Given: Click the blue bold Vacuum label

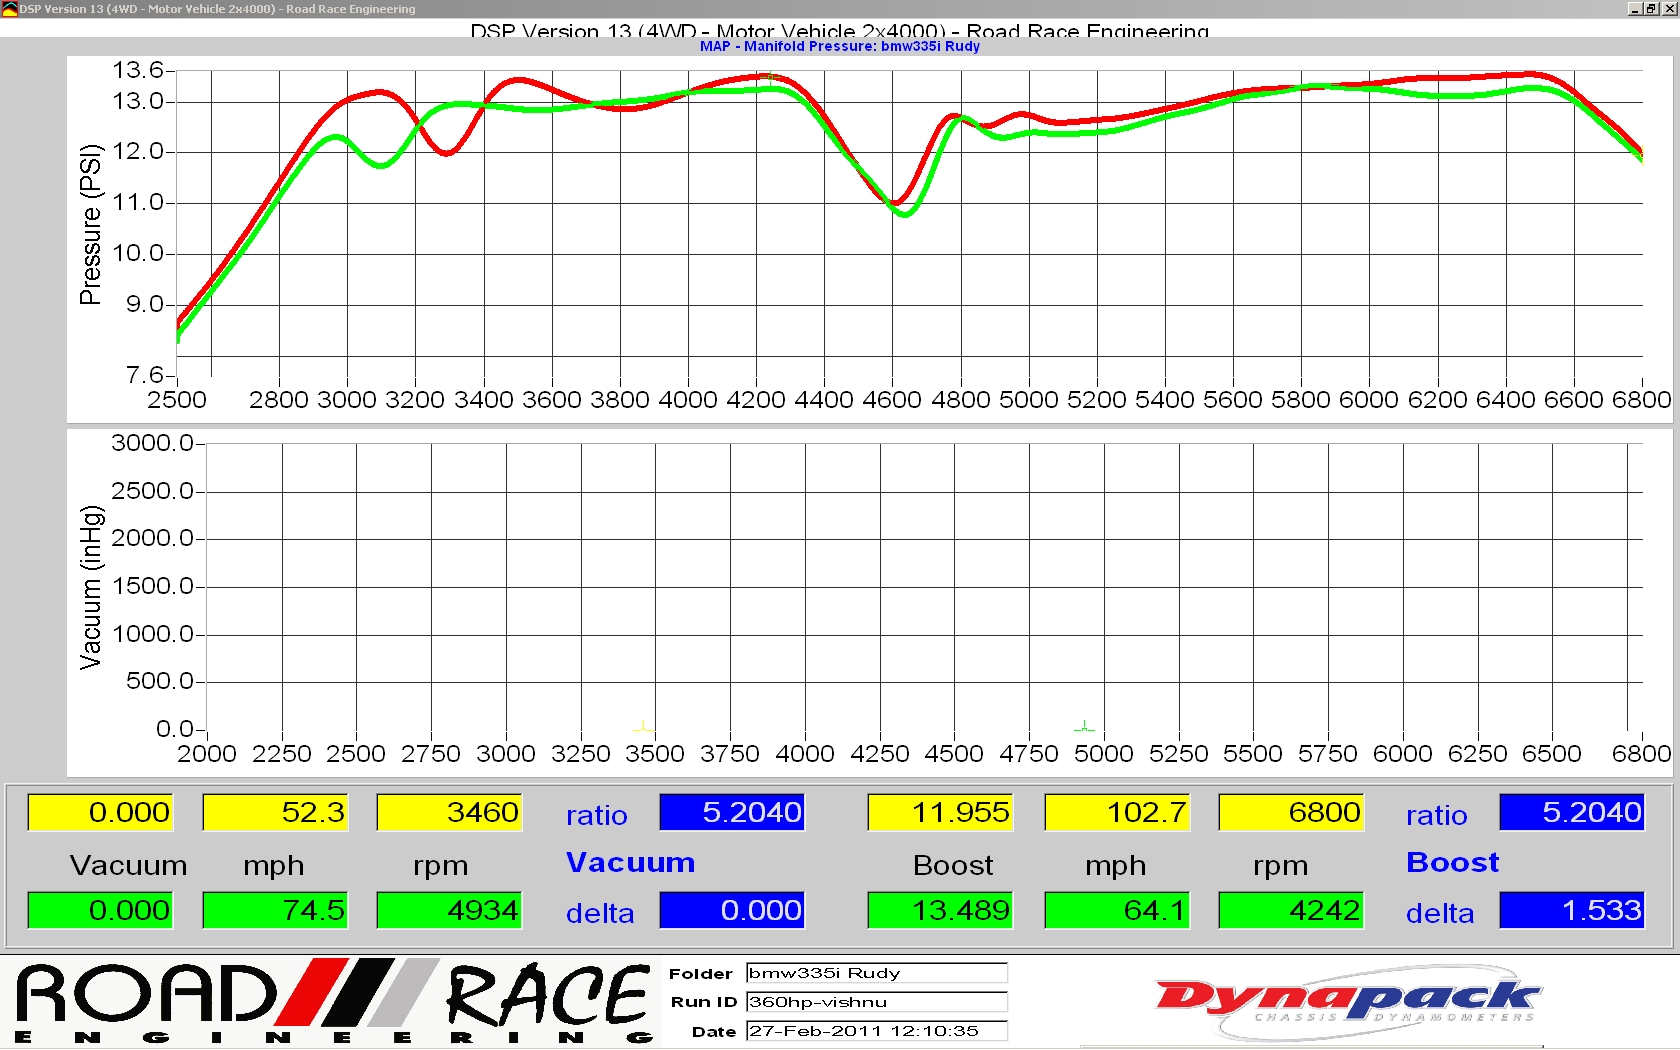Looking at the screenshot, I should 630,863.
